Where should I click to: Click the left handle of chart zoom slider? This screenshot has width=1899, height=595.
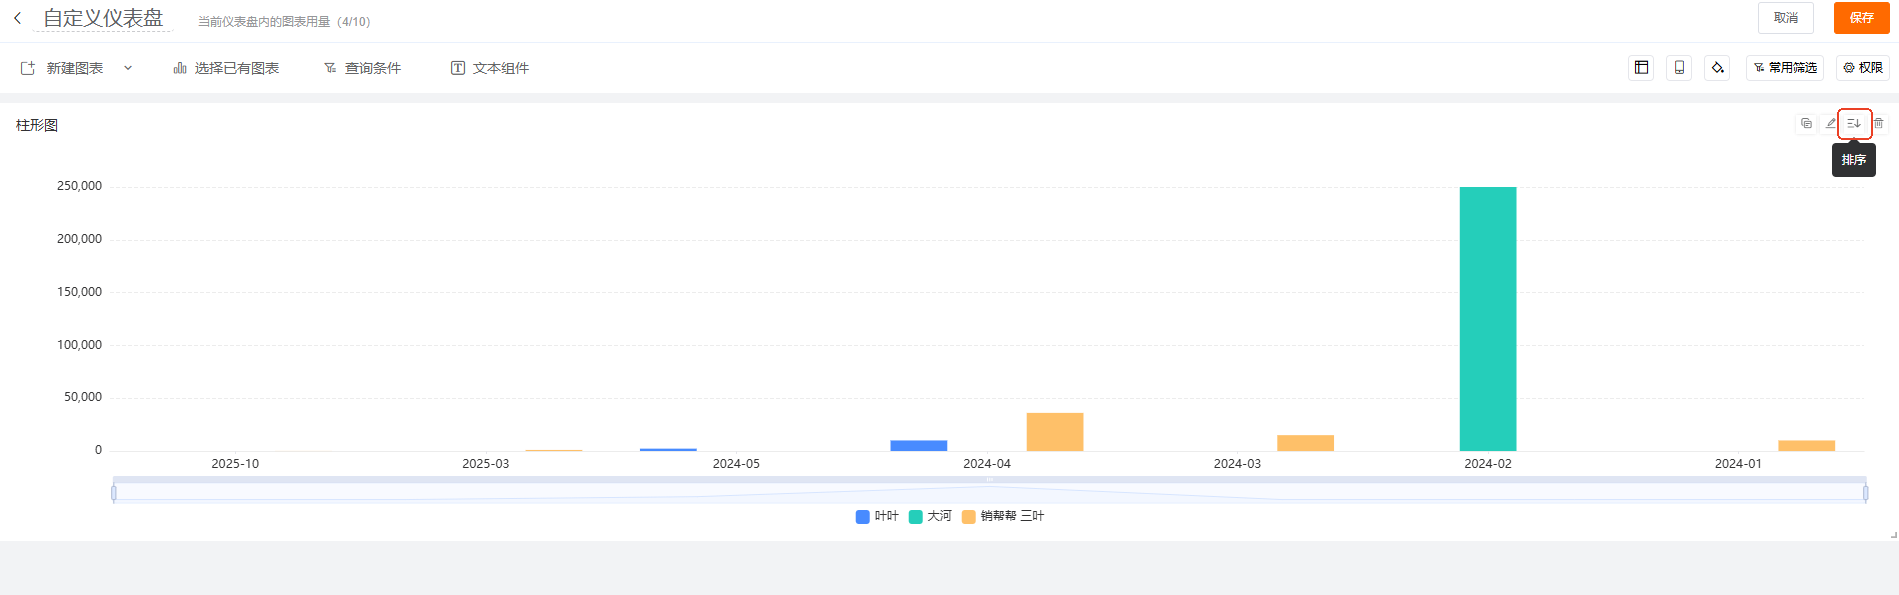[x=114, y=493]
